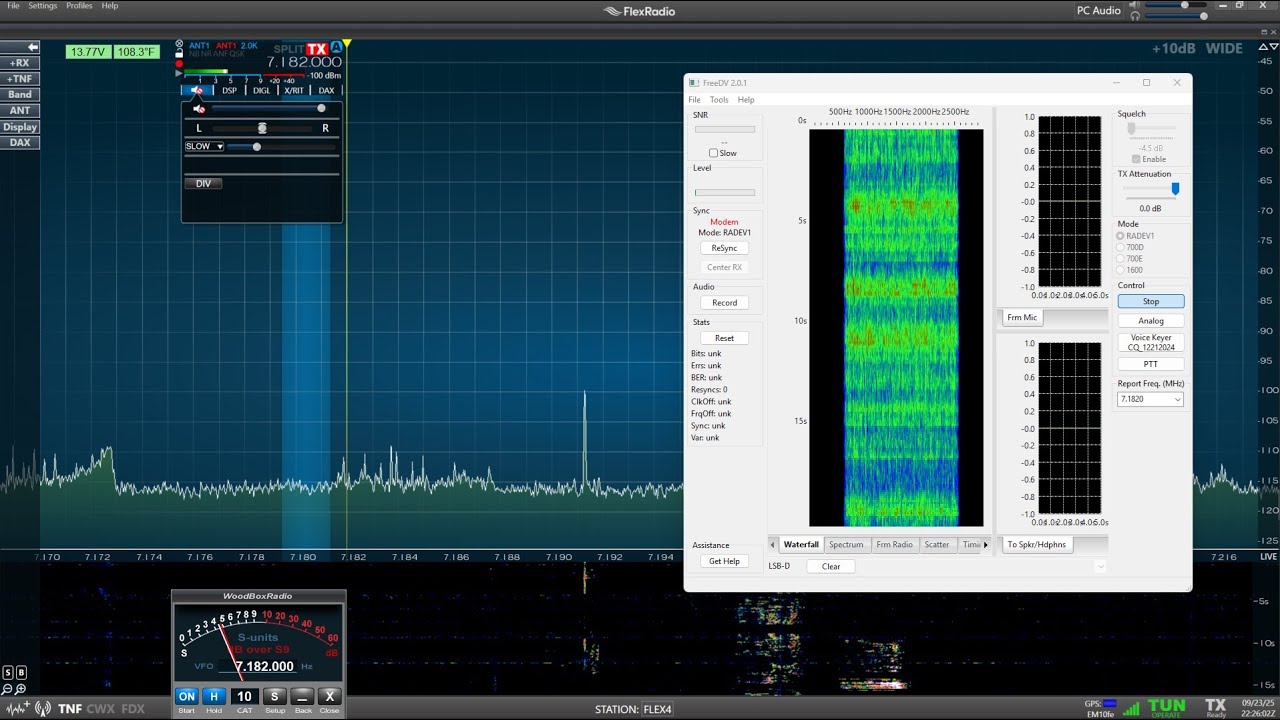Click the antenna tower status icon

coord(43,709)
